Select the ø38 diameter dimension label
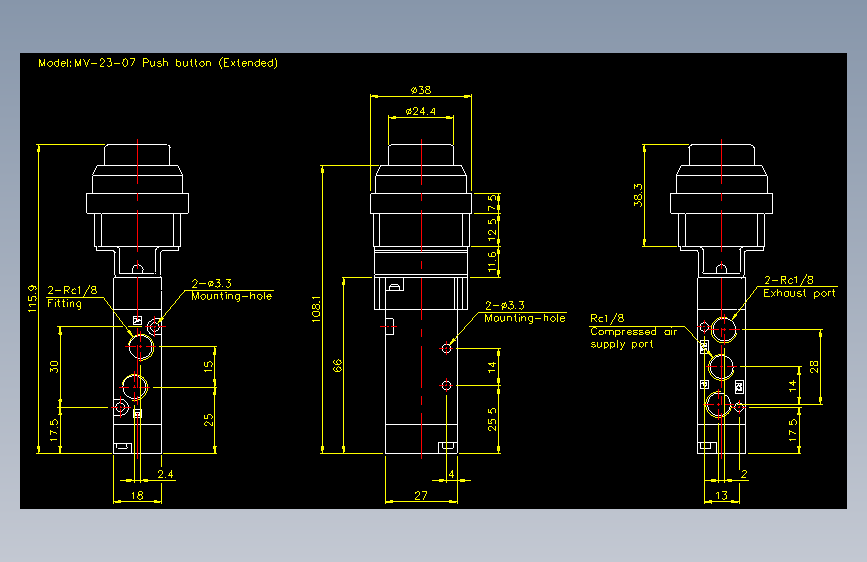Image resolution: width=867 pixels, height=562 pixels. [421, 90]
